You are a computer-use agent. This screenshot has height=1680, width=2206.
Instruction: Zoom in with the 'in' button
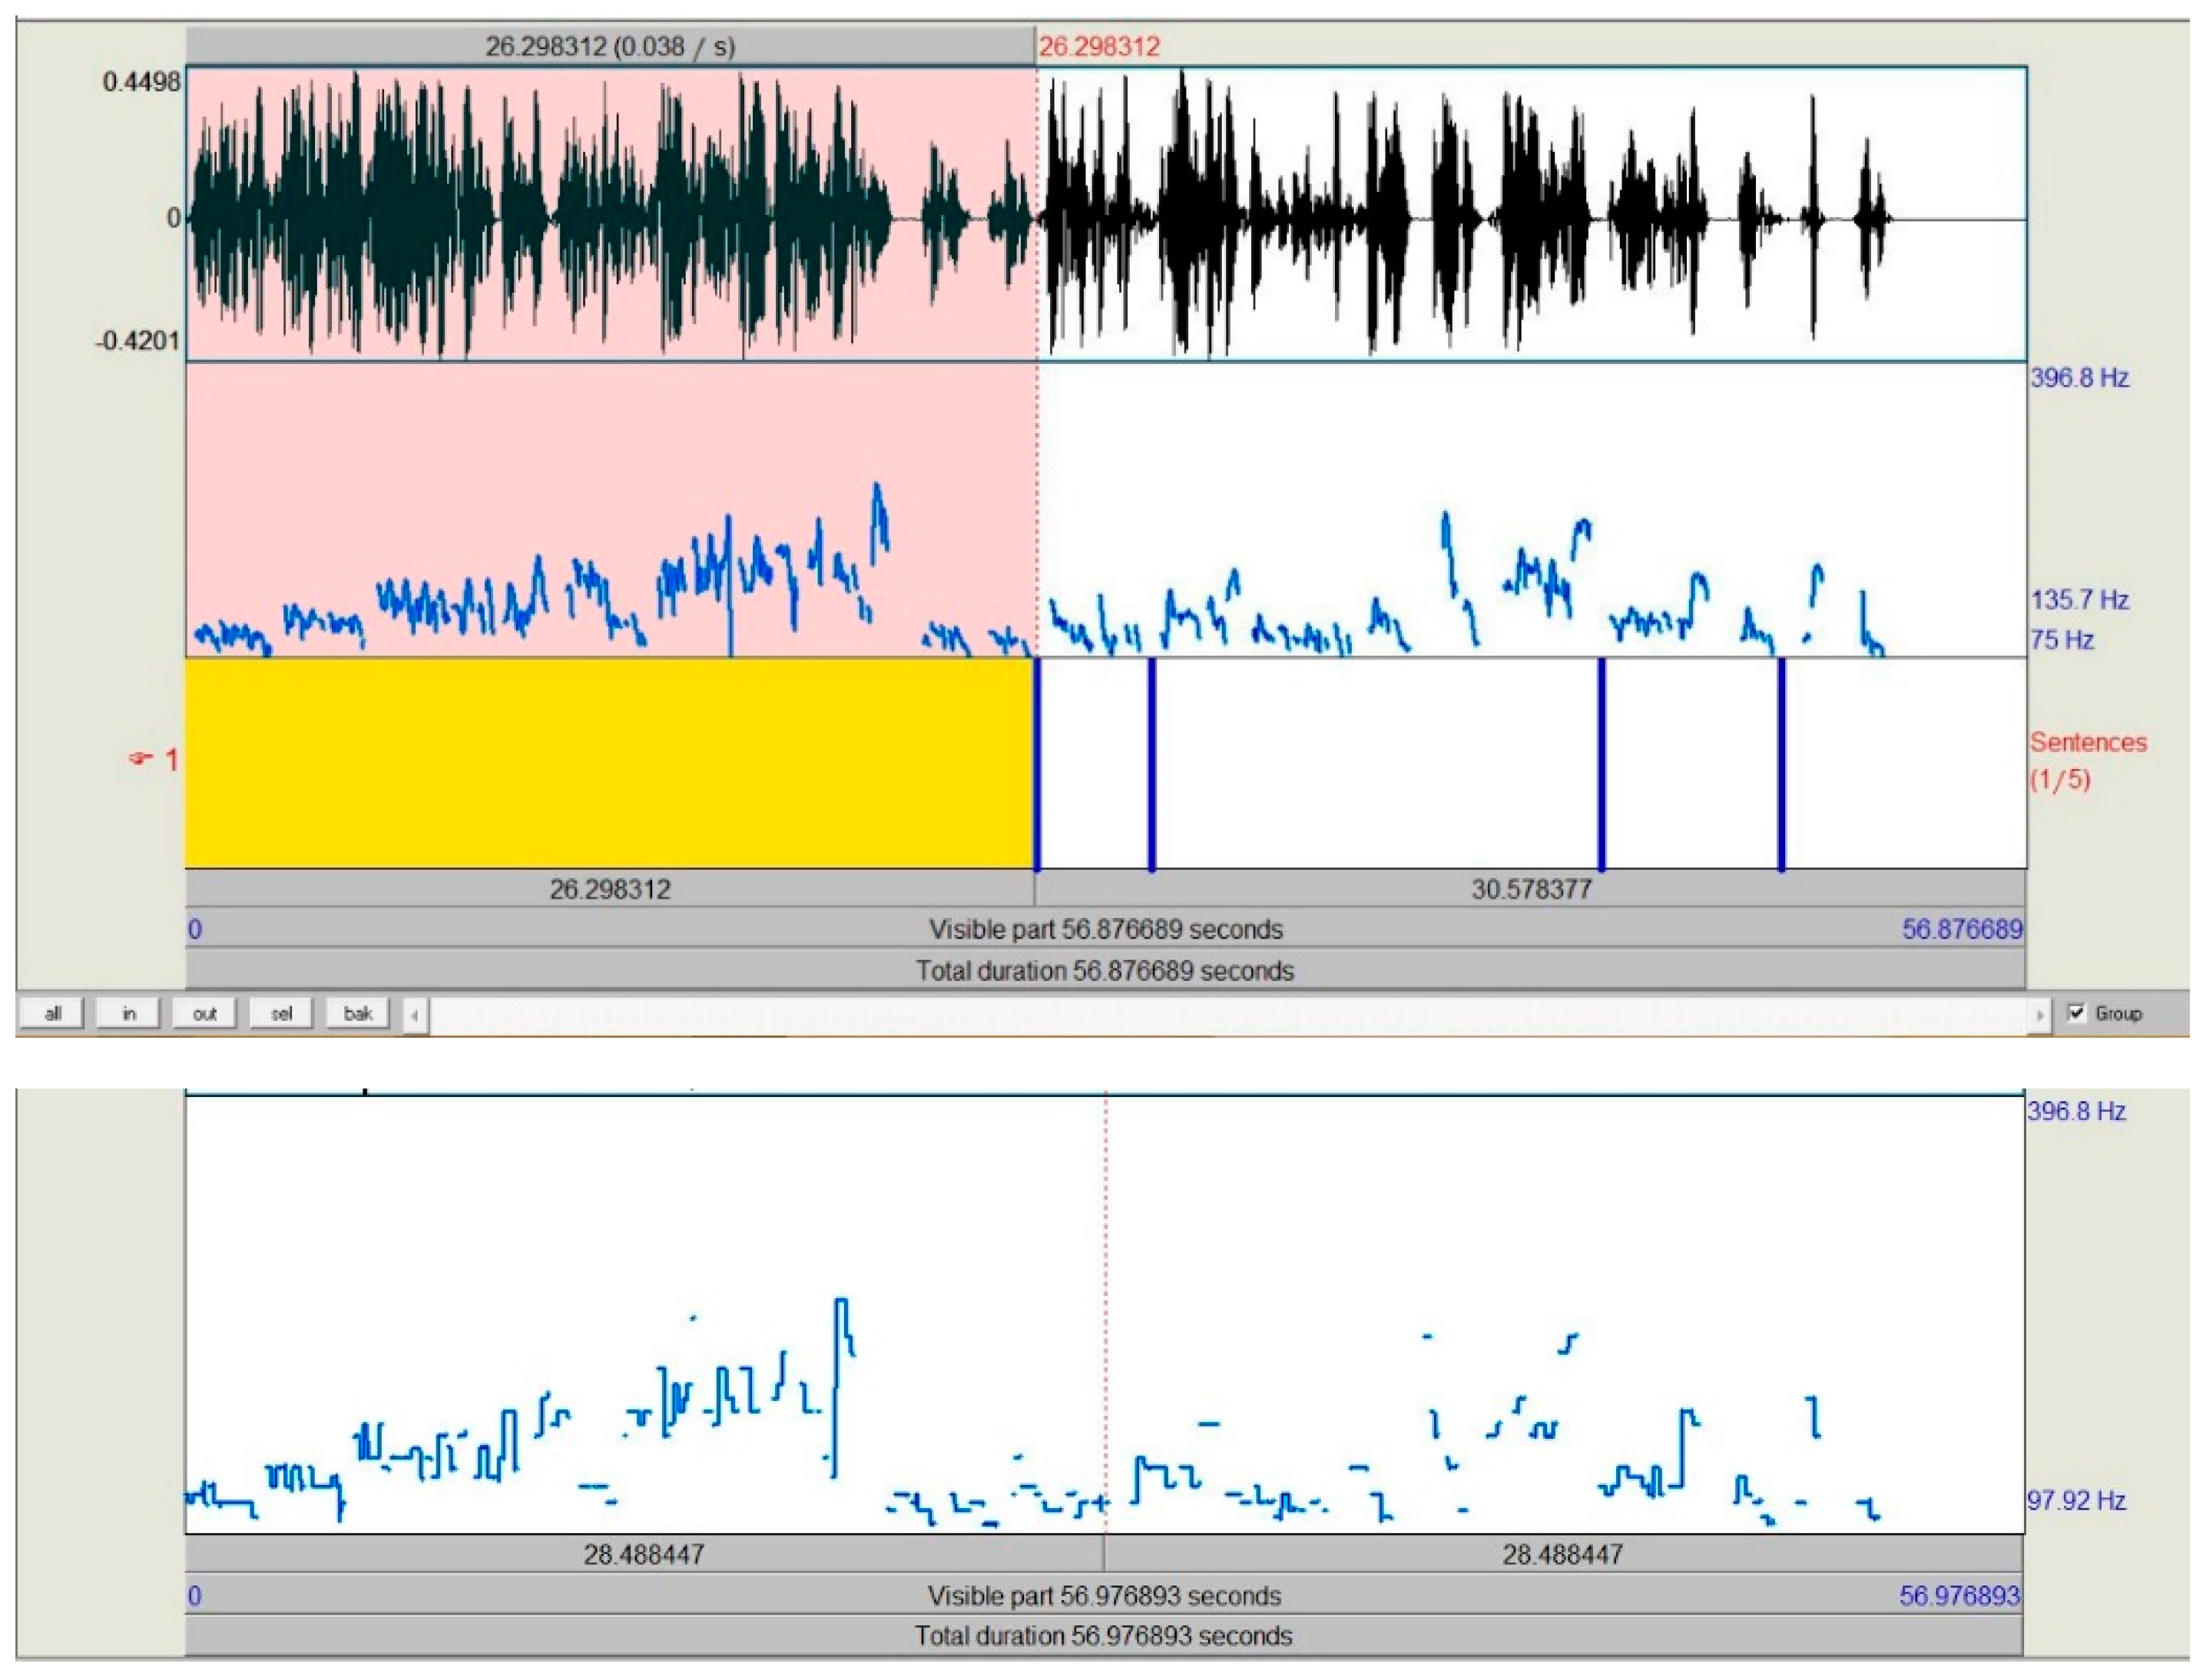click(129, 1013)
